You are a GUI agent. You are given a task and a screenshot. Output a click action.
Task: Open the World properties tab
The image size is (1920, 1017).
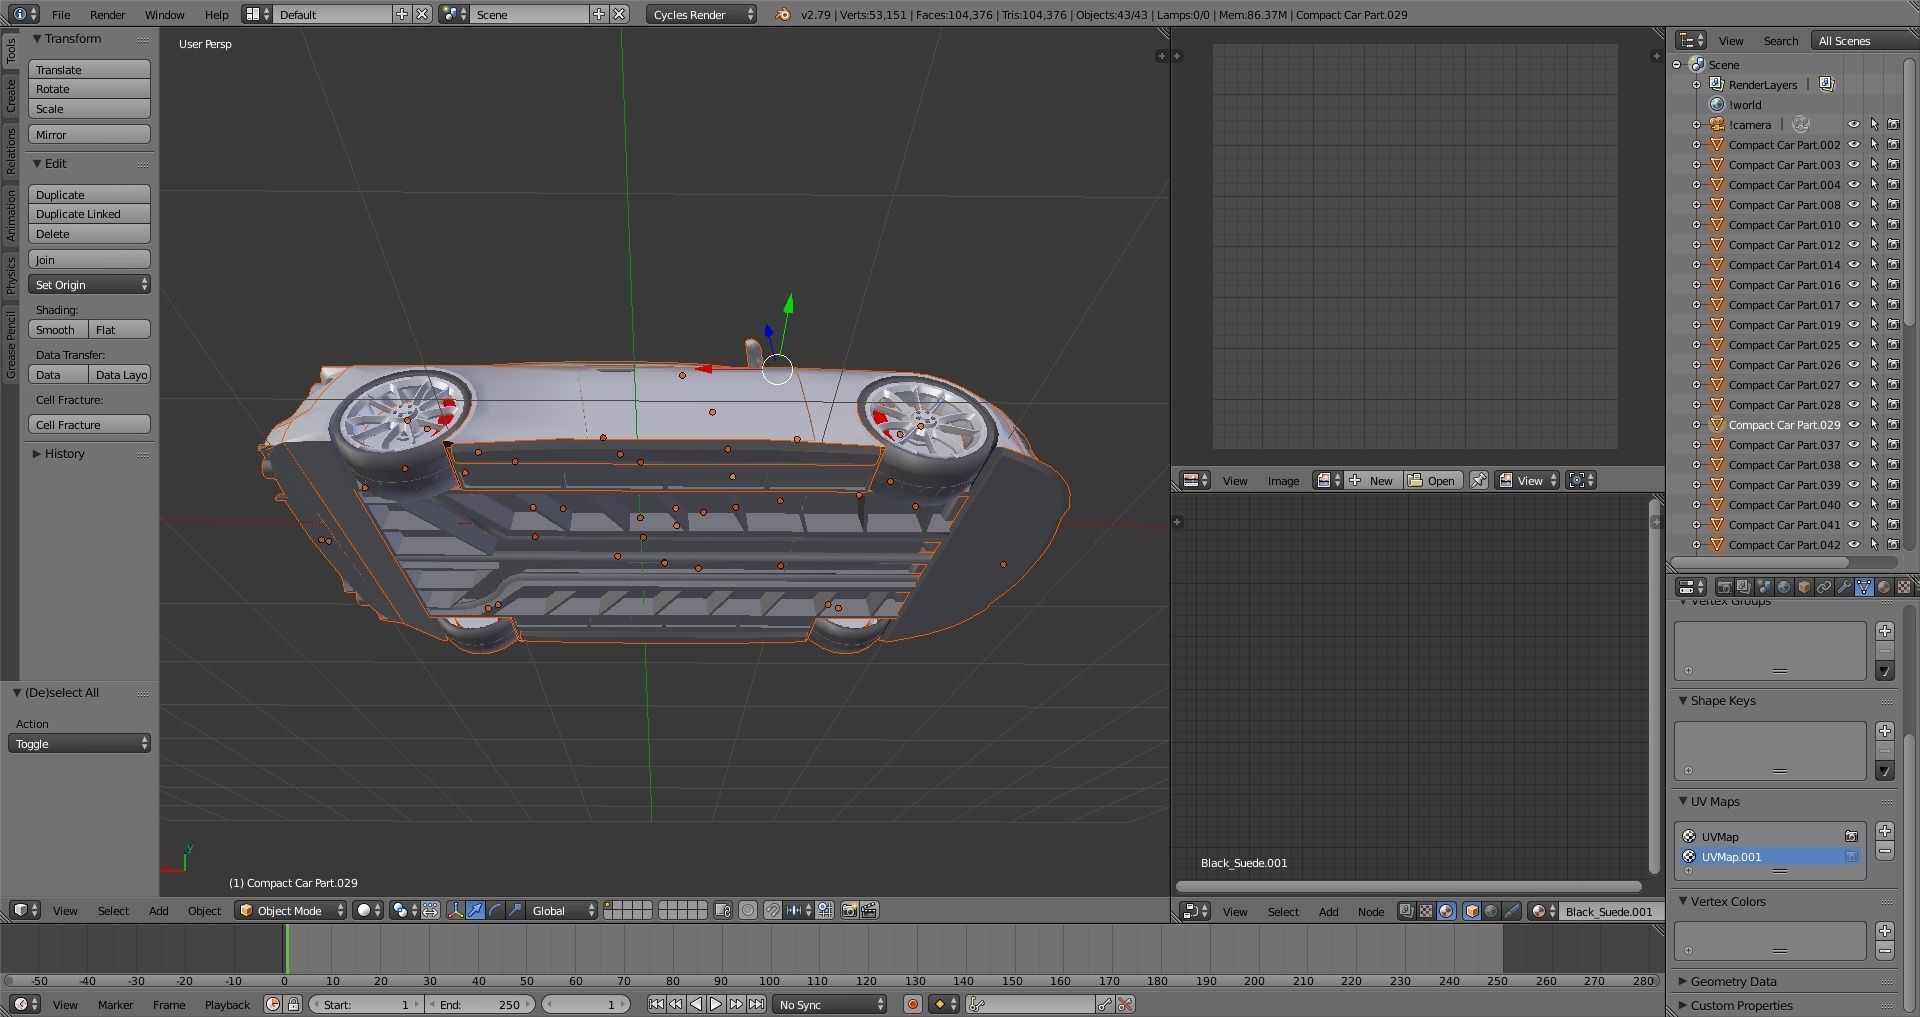(1784, 587)
